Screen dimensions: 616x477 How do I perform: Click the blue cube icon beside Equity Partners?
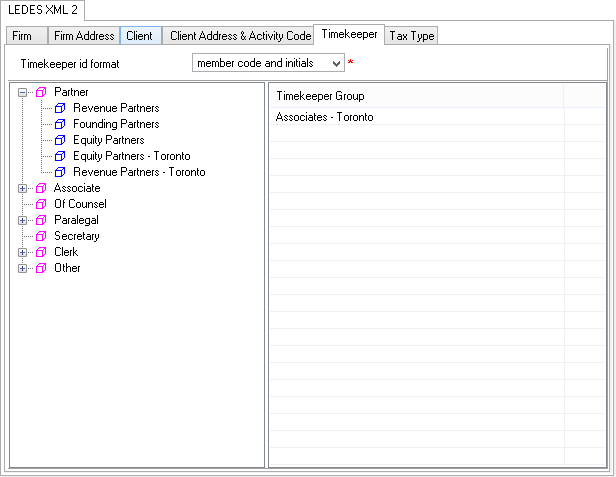pyautogui.click(x=60, y=140)
